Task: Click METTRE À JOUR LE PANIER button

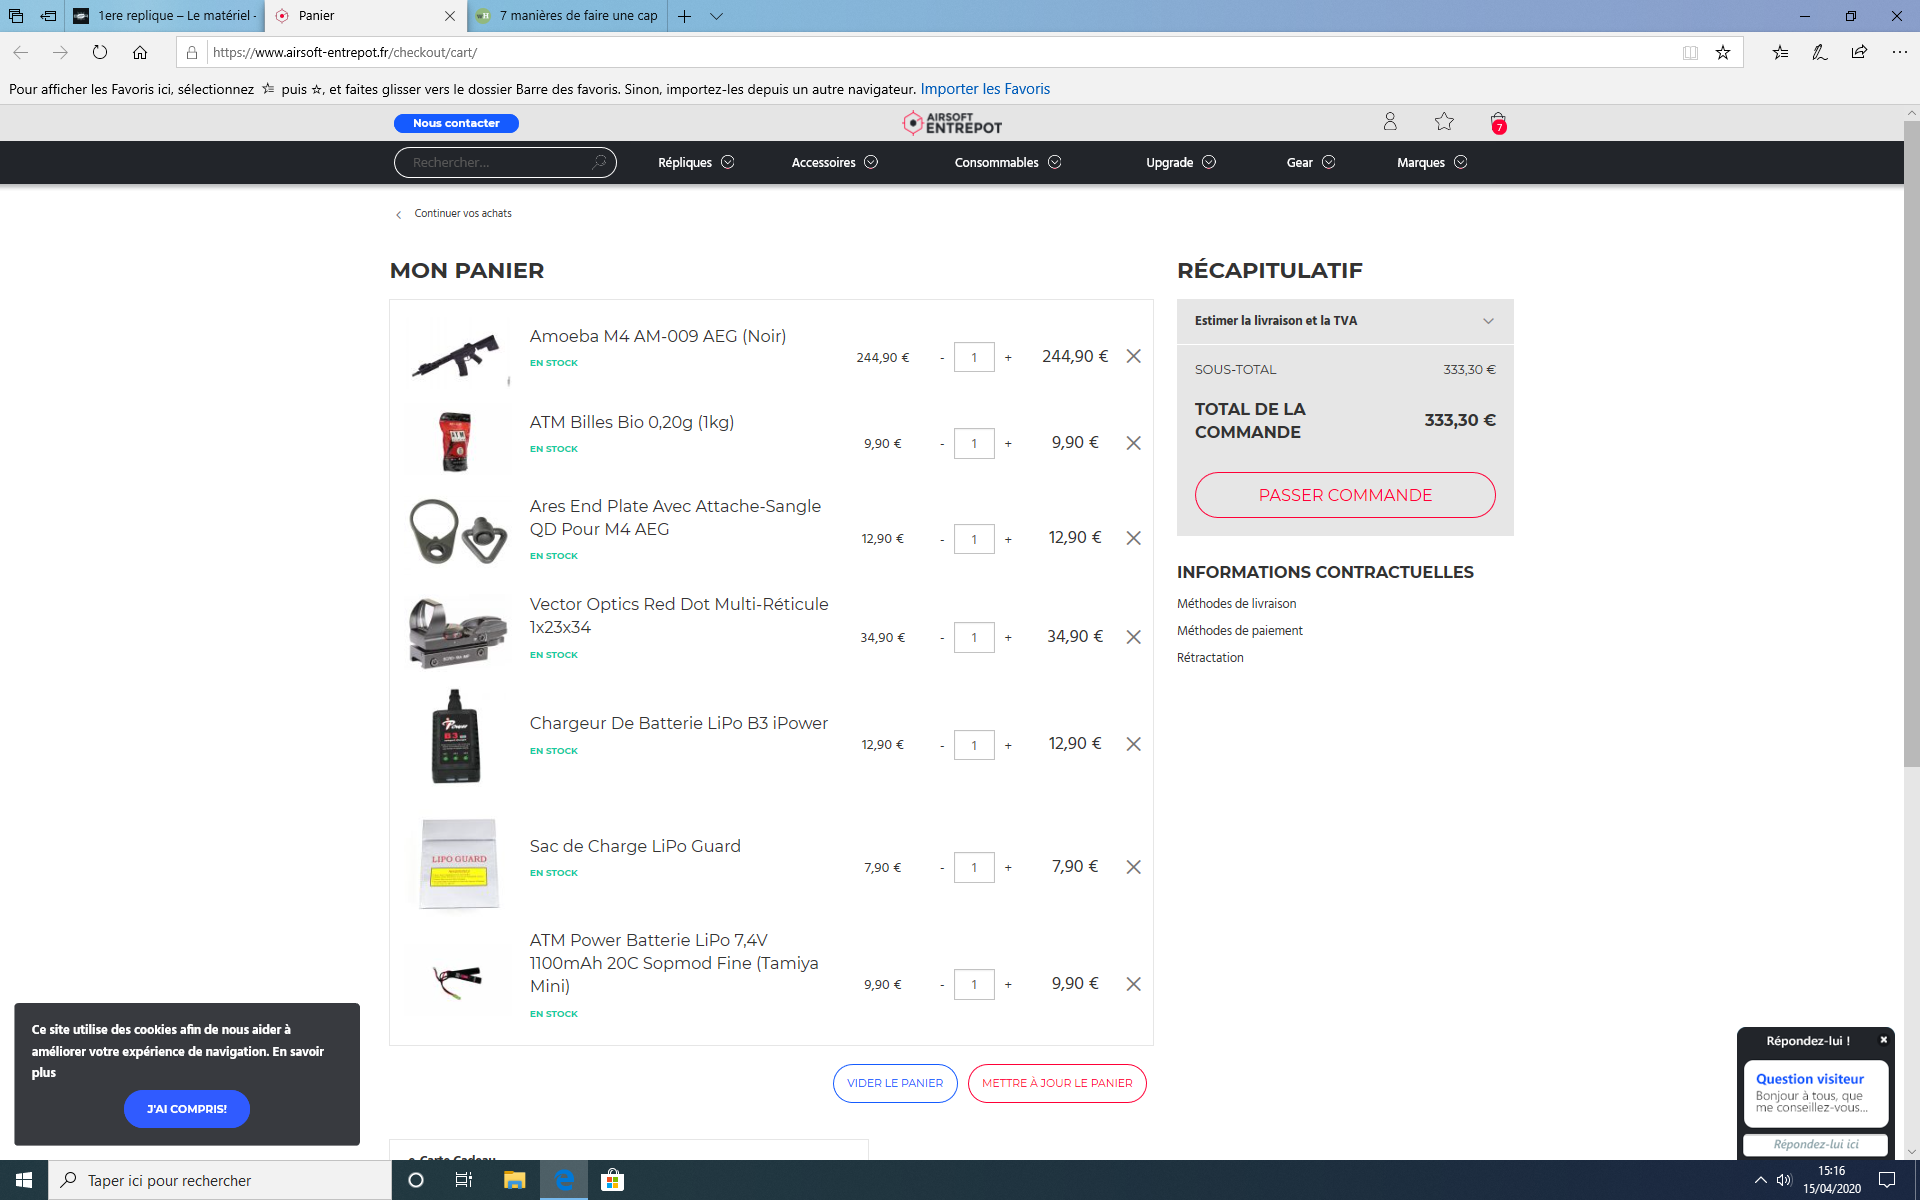Action: (1057, 1083)
